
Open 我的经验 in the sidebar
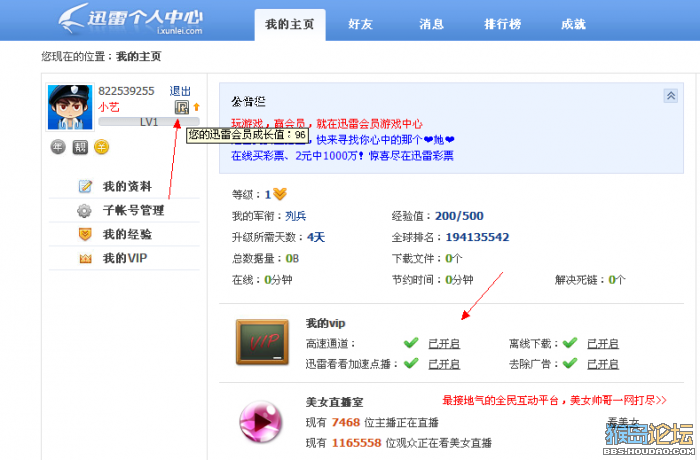click(127, 234)
